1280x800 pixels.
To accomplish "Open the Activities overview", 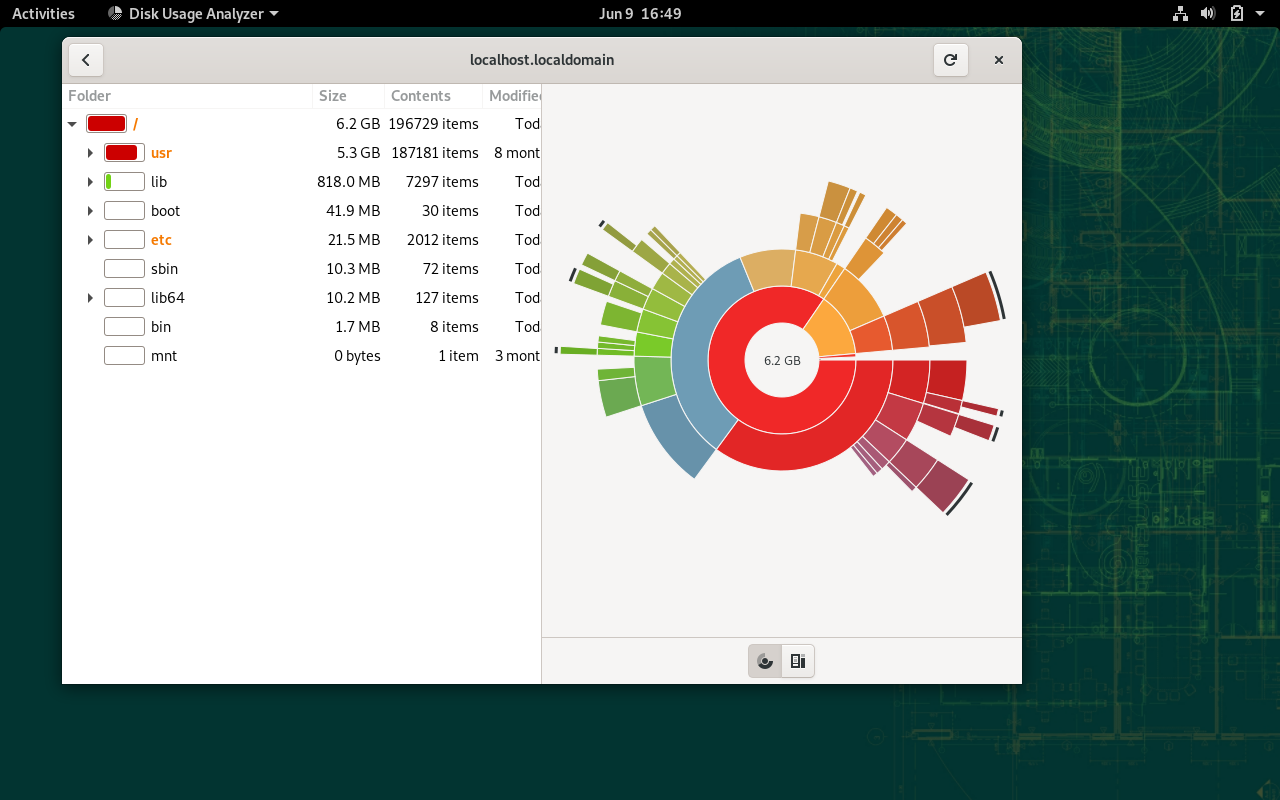I will click(x=43, y=14).
